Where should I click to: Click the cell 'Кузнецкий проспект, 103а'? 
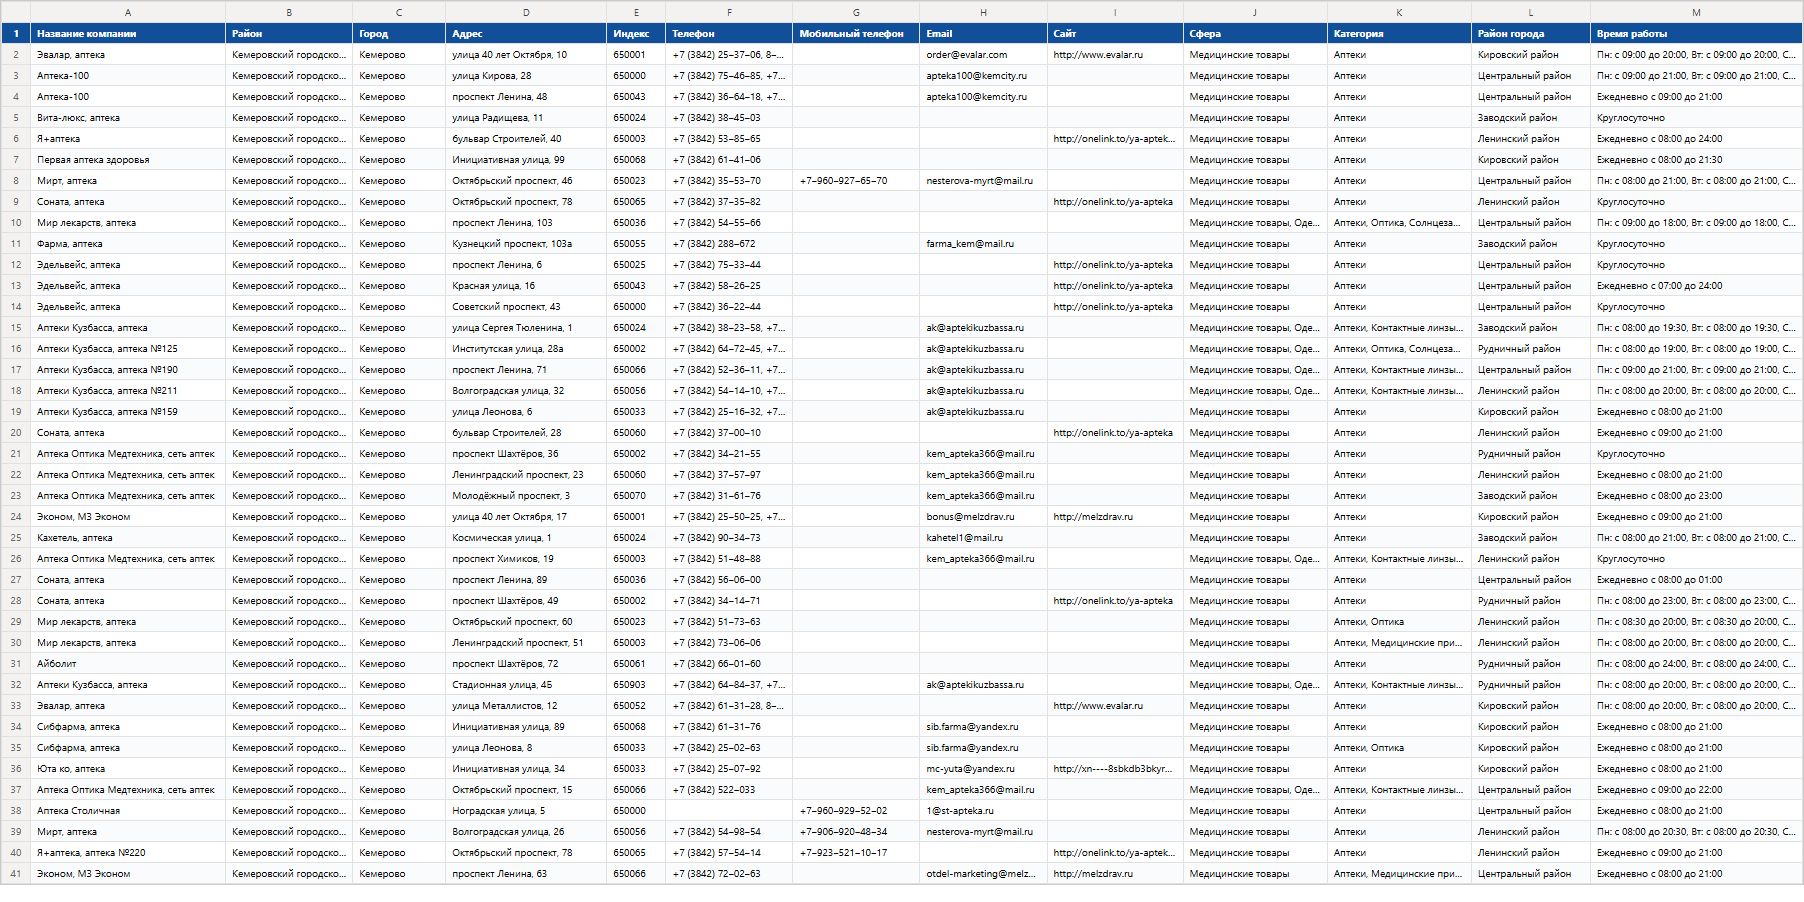(526, 244)
